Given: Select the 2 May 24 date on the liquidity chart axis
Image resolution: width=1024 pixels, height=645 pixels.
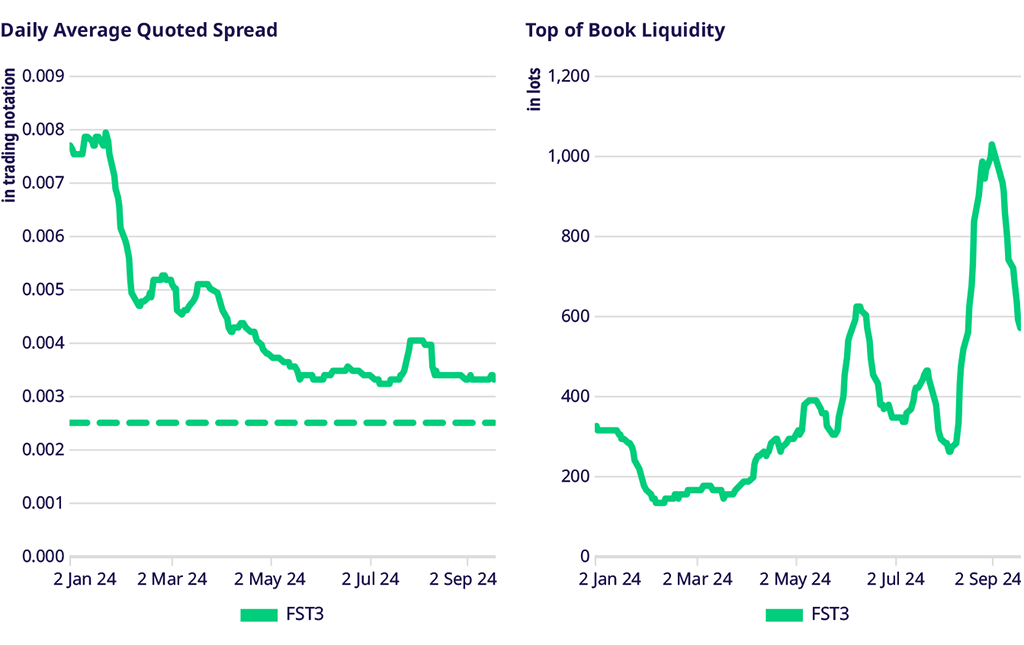Looking at the screenshot, I should click(796, 579).
